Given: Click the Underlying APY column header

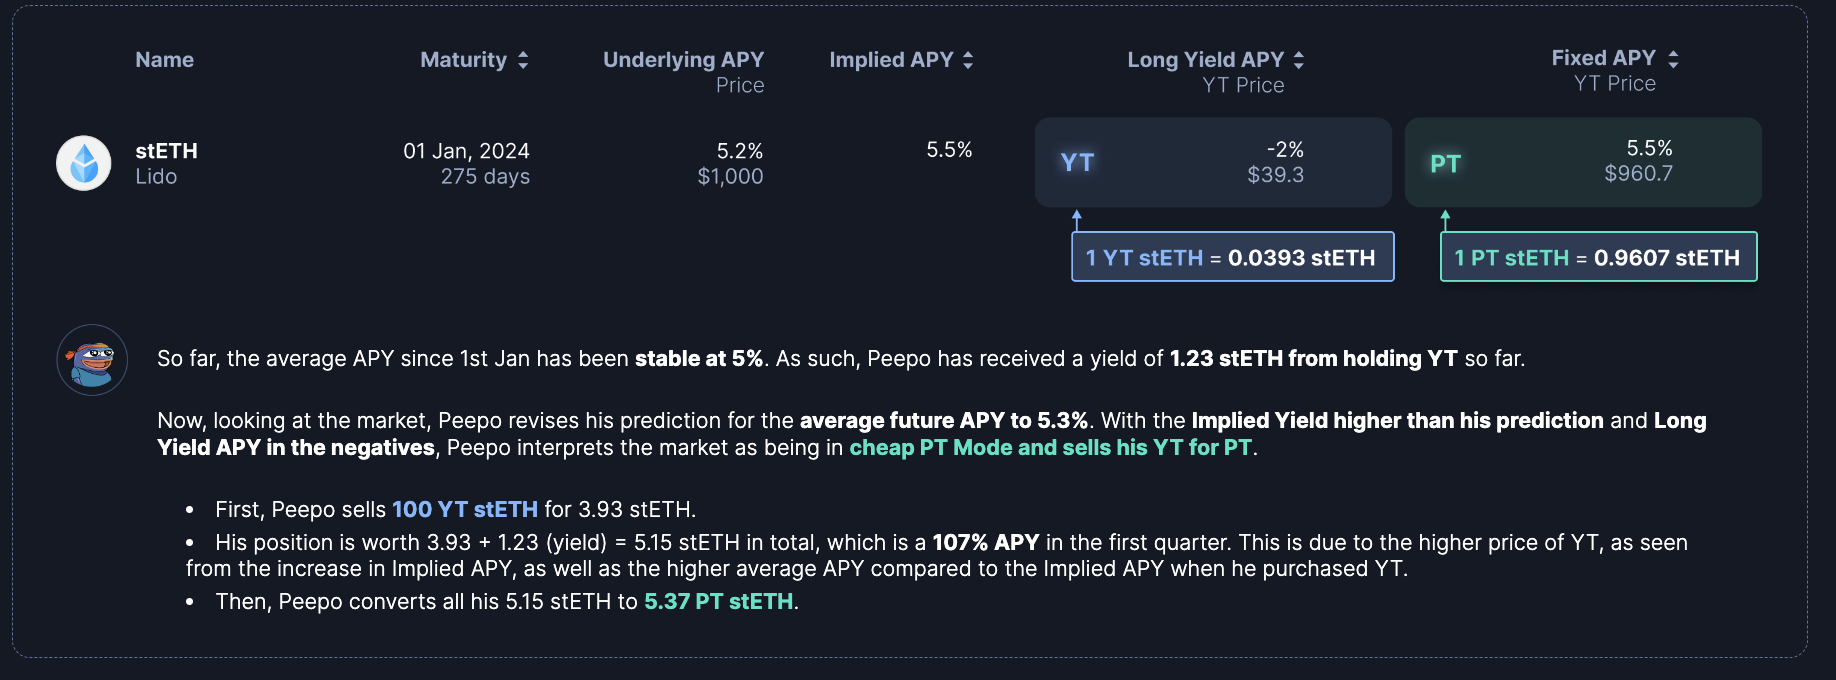Looking at the screenshot, I should pos(683,60).
